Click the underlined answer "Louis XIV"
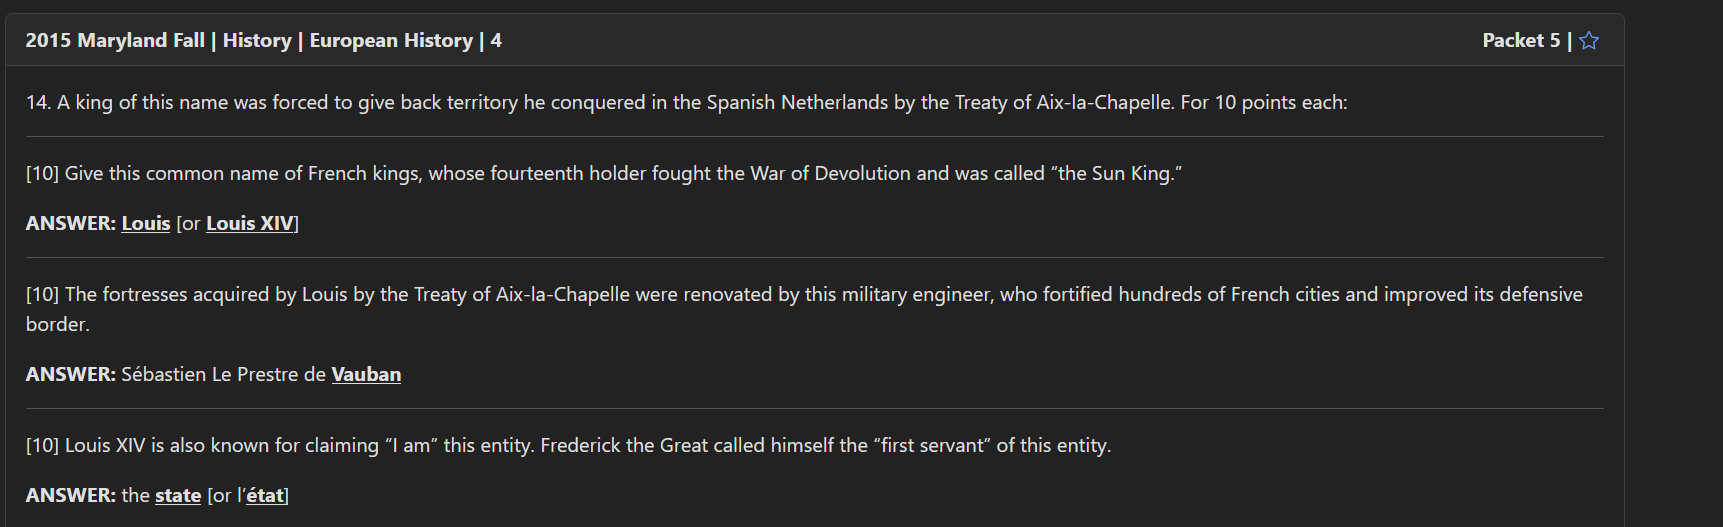 [x=250, y=223]
